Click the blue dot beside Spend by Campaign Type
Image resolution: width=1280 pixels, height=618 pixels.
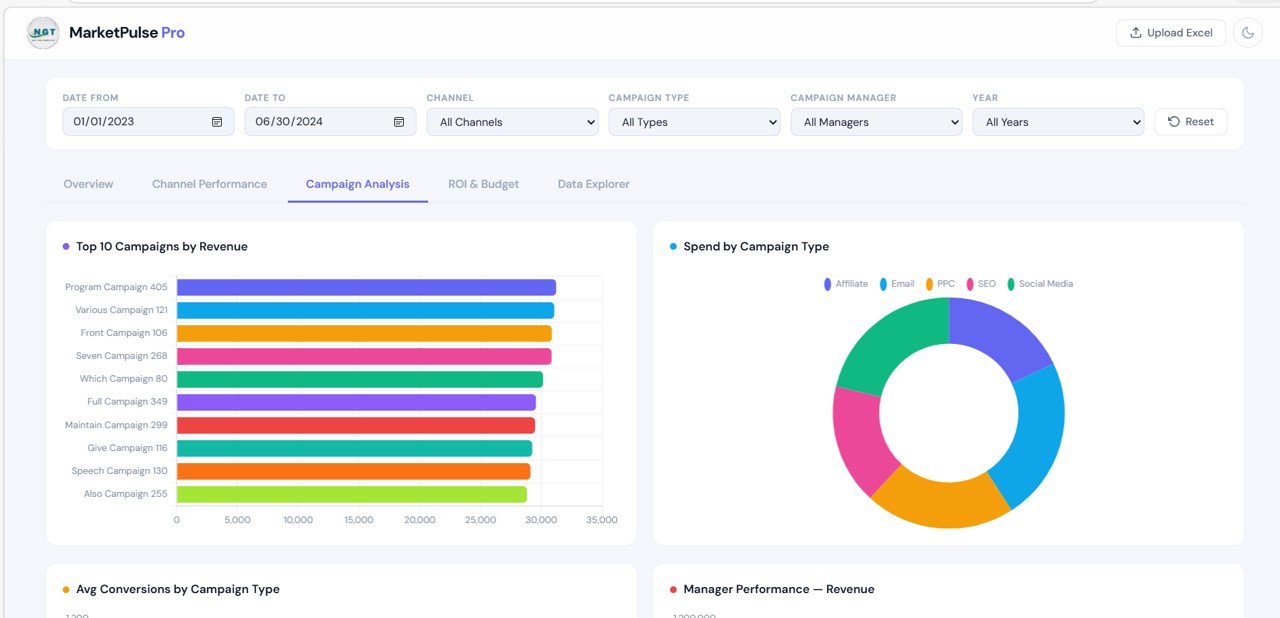pyautogui.click(x=670, y=246)
